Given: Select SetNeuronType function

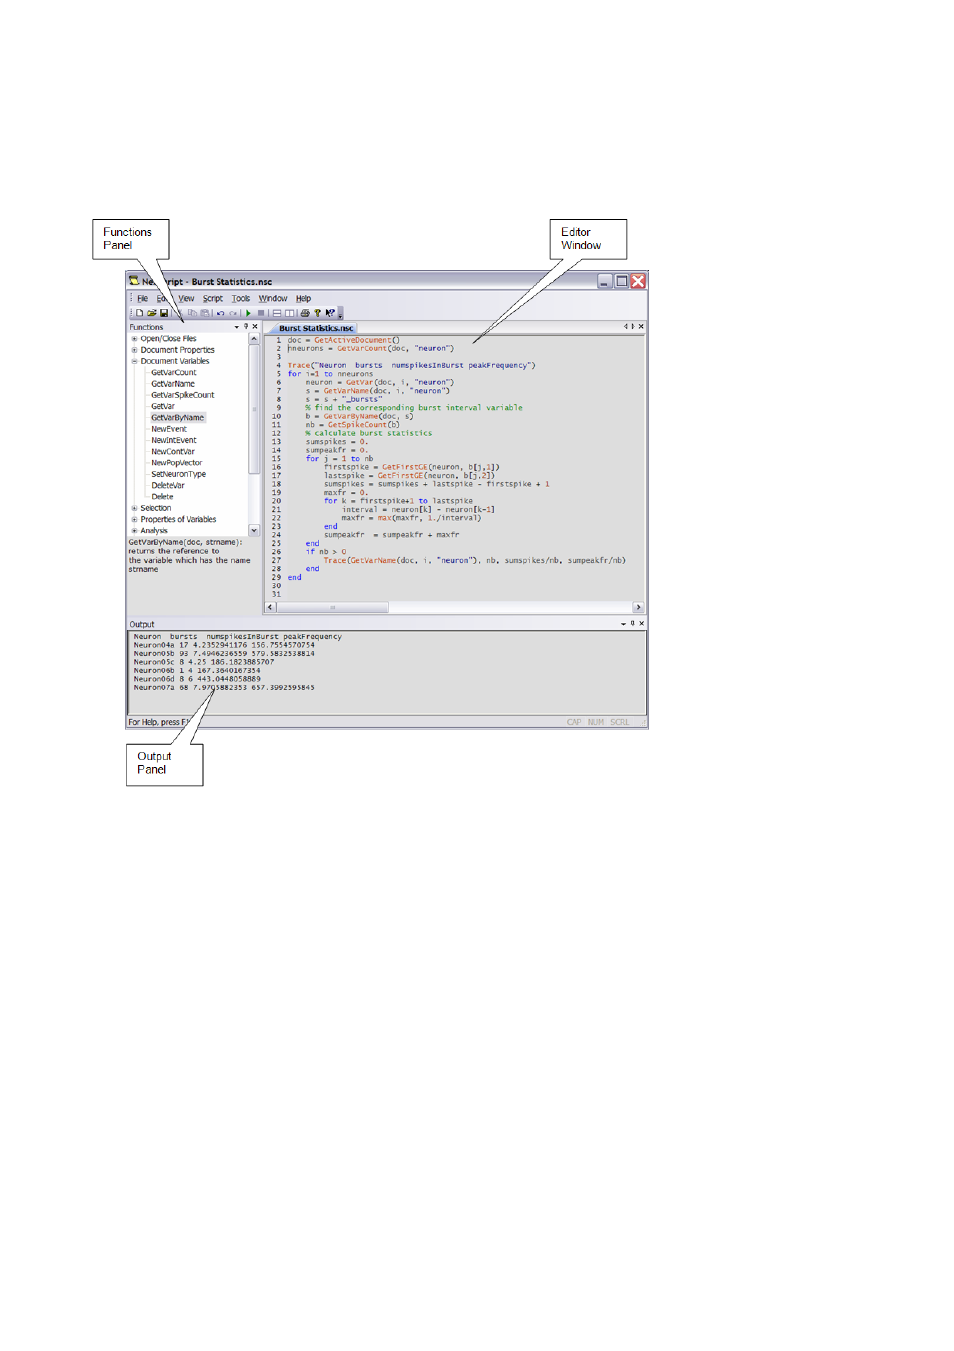Looking at the screenshot, I should tap(178, 474).
